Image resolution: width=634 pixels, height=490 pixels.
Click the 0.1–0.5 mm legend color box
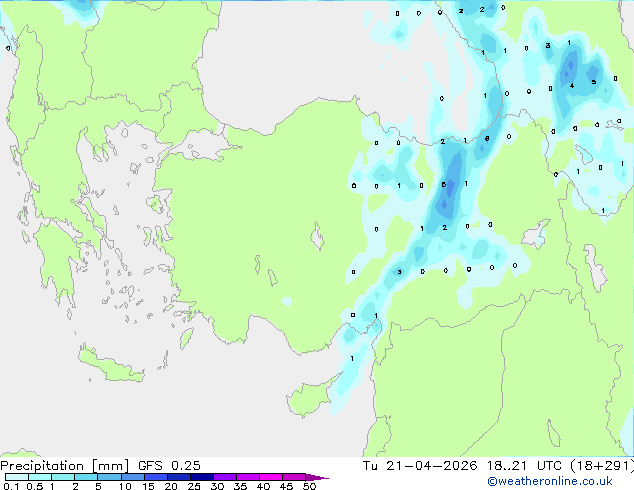pos(17,477)
